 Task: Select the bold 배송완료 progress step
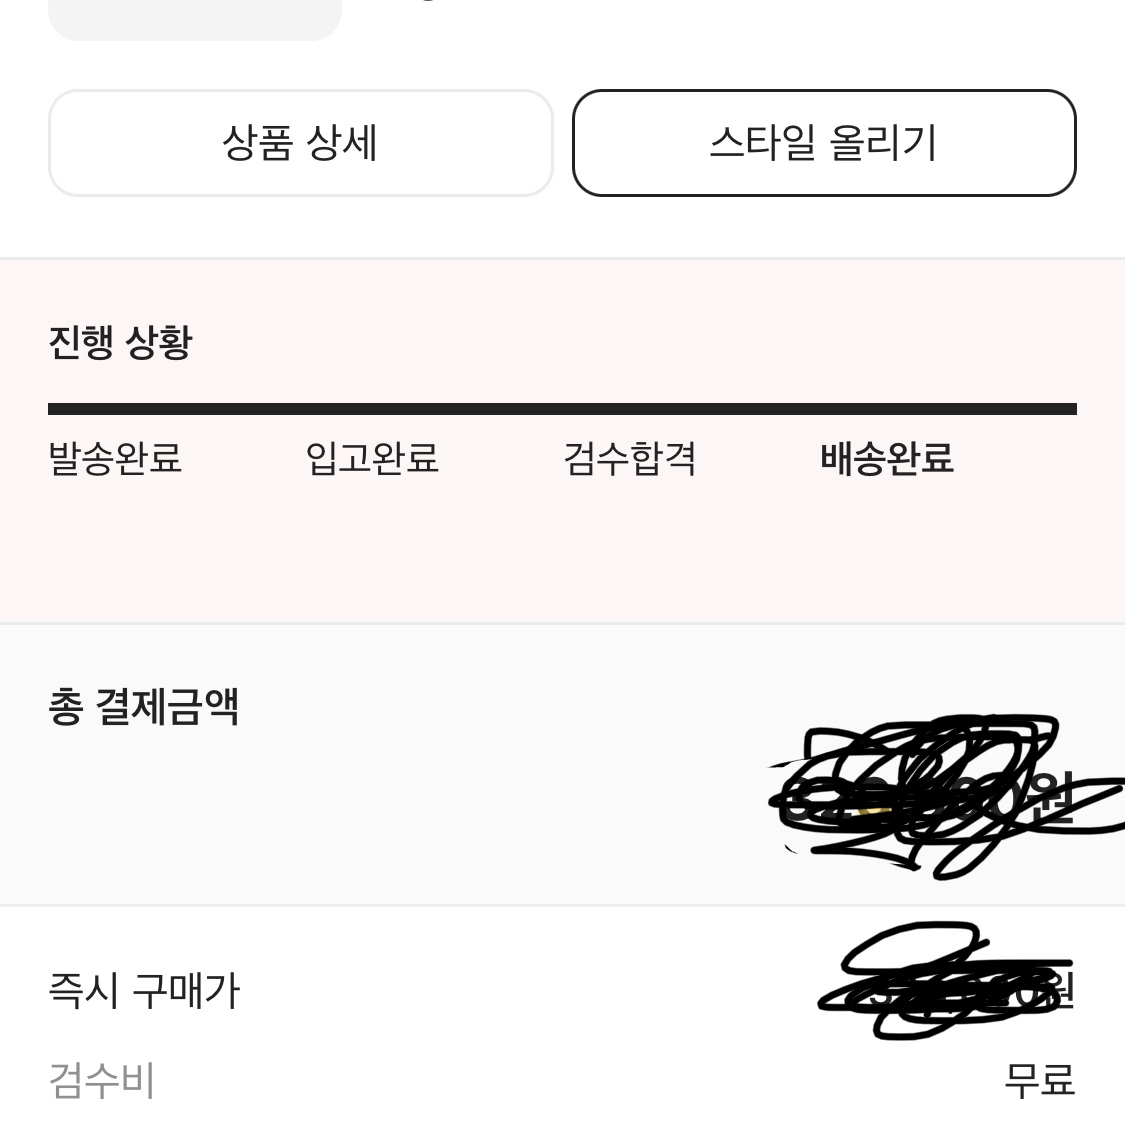coord(887,458)
